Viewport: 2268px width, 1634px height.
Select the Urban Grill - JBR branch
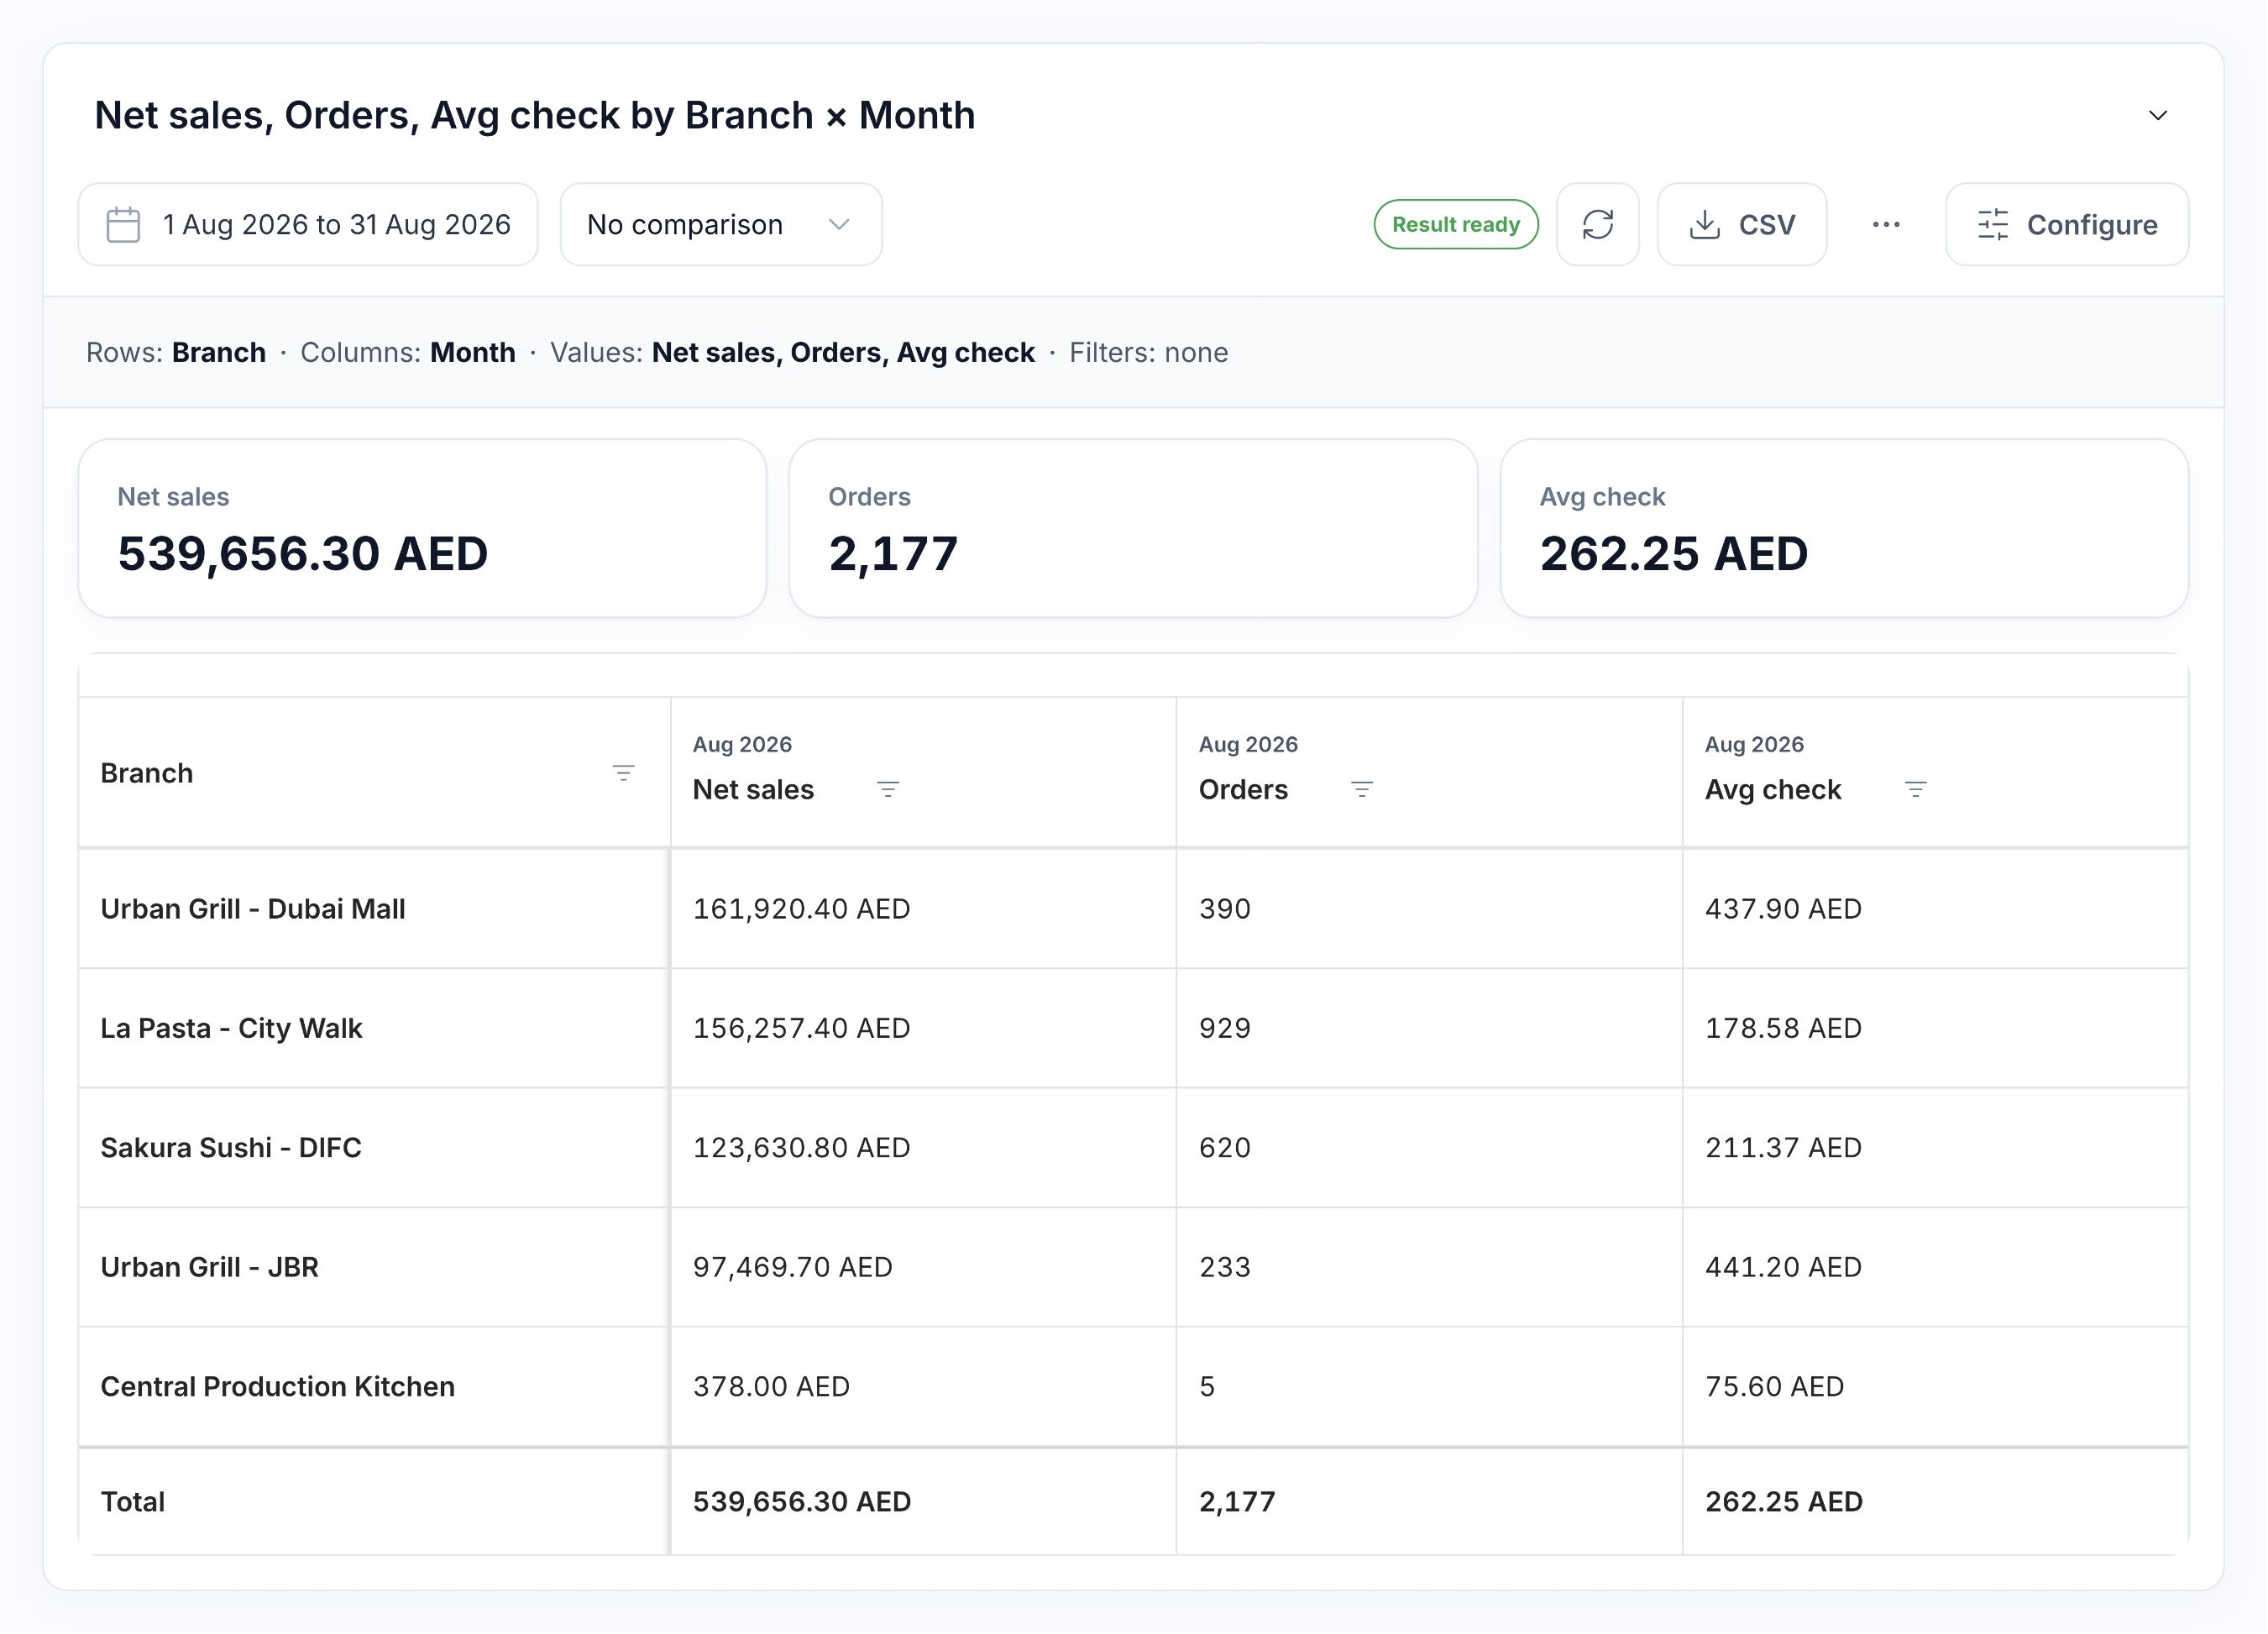[x=209, y=1267]
